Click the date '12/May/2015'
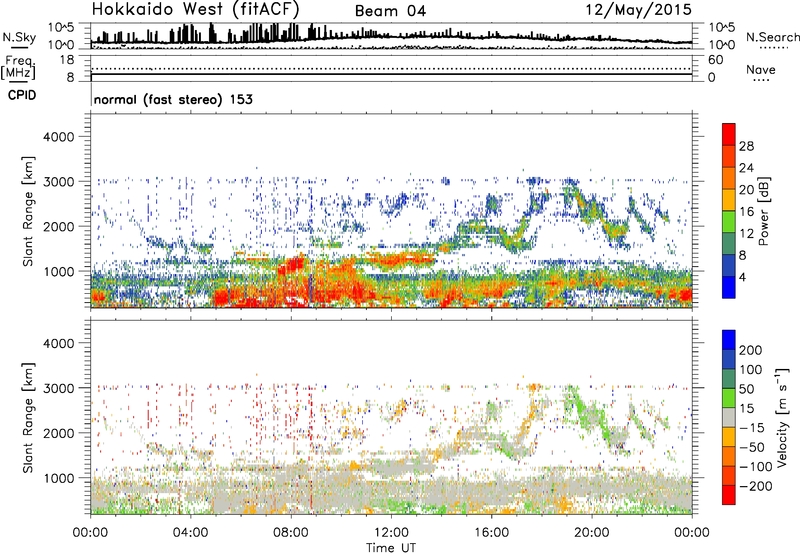The width and height of the screenshot is (800, 554). click(638, 10)
